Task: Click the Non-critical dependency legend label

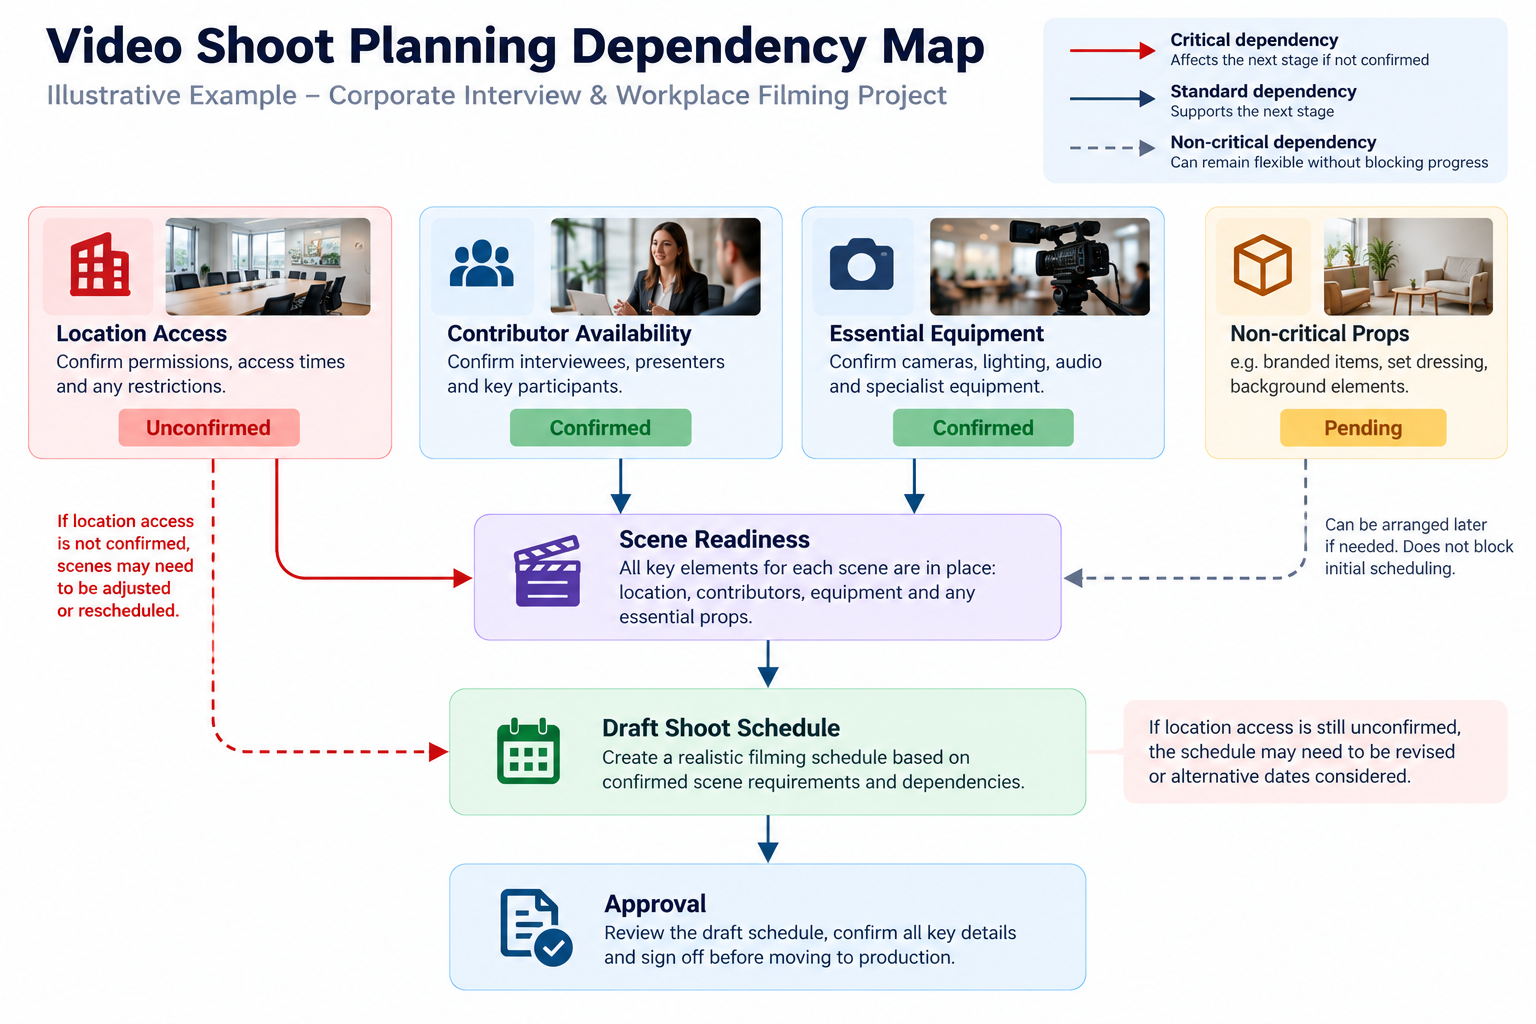Action: 1273,142
